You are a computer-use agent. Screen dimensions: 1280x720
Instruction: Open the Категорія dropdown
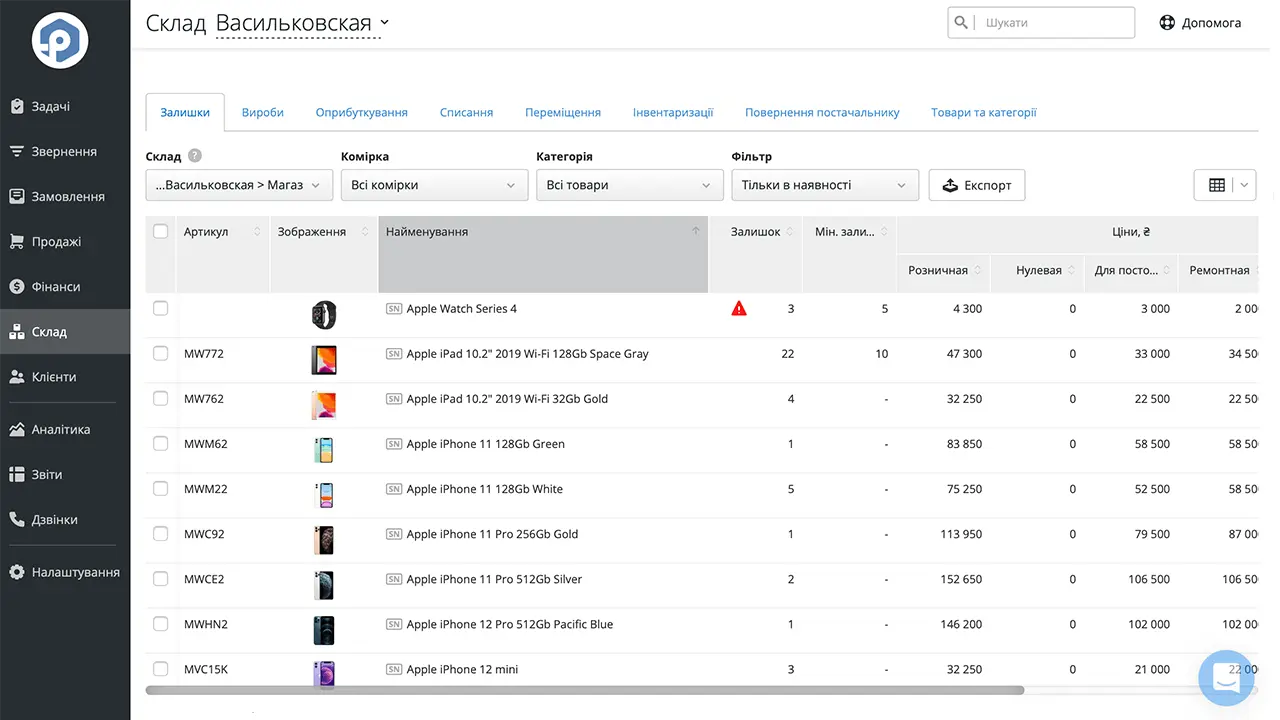(629, 185)
